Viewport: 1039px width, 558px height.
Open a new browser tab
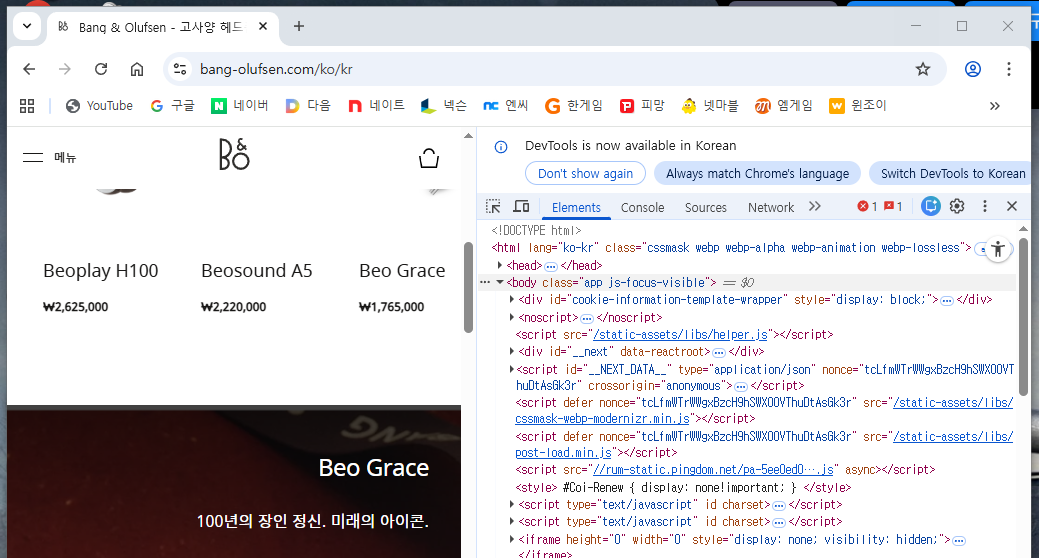click(299, 27)
